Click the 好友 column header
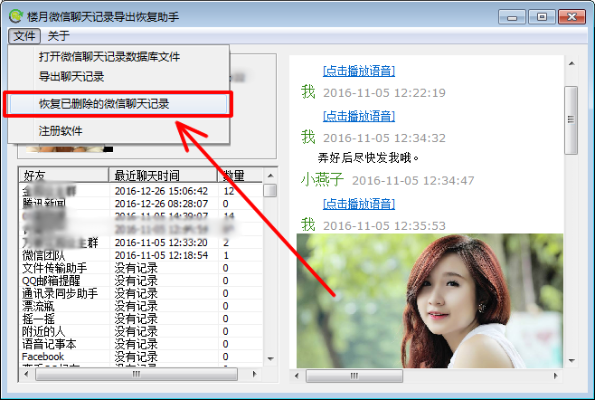595x400 pixels. (x=64, y=176)
